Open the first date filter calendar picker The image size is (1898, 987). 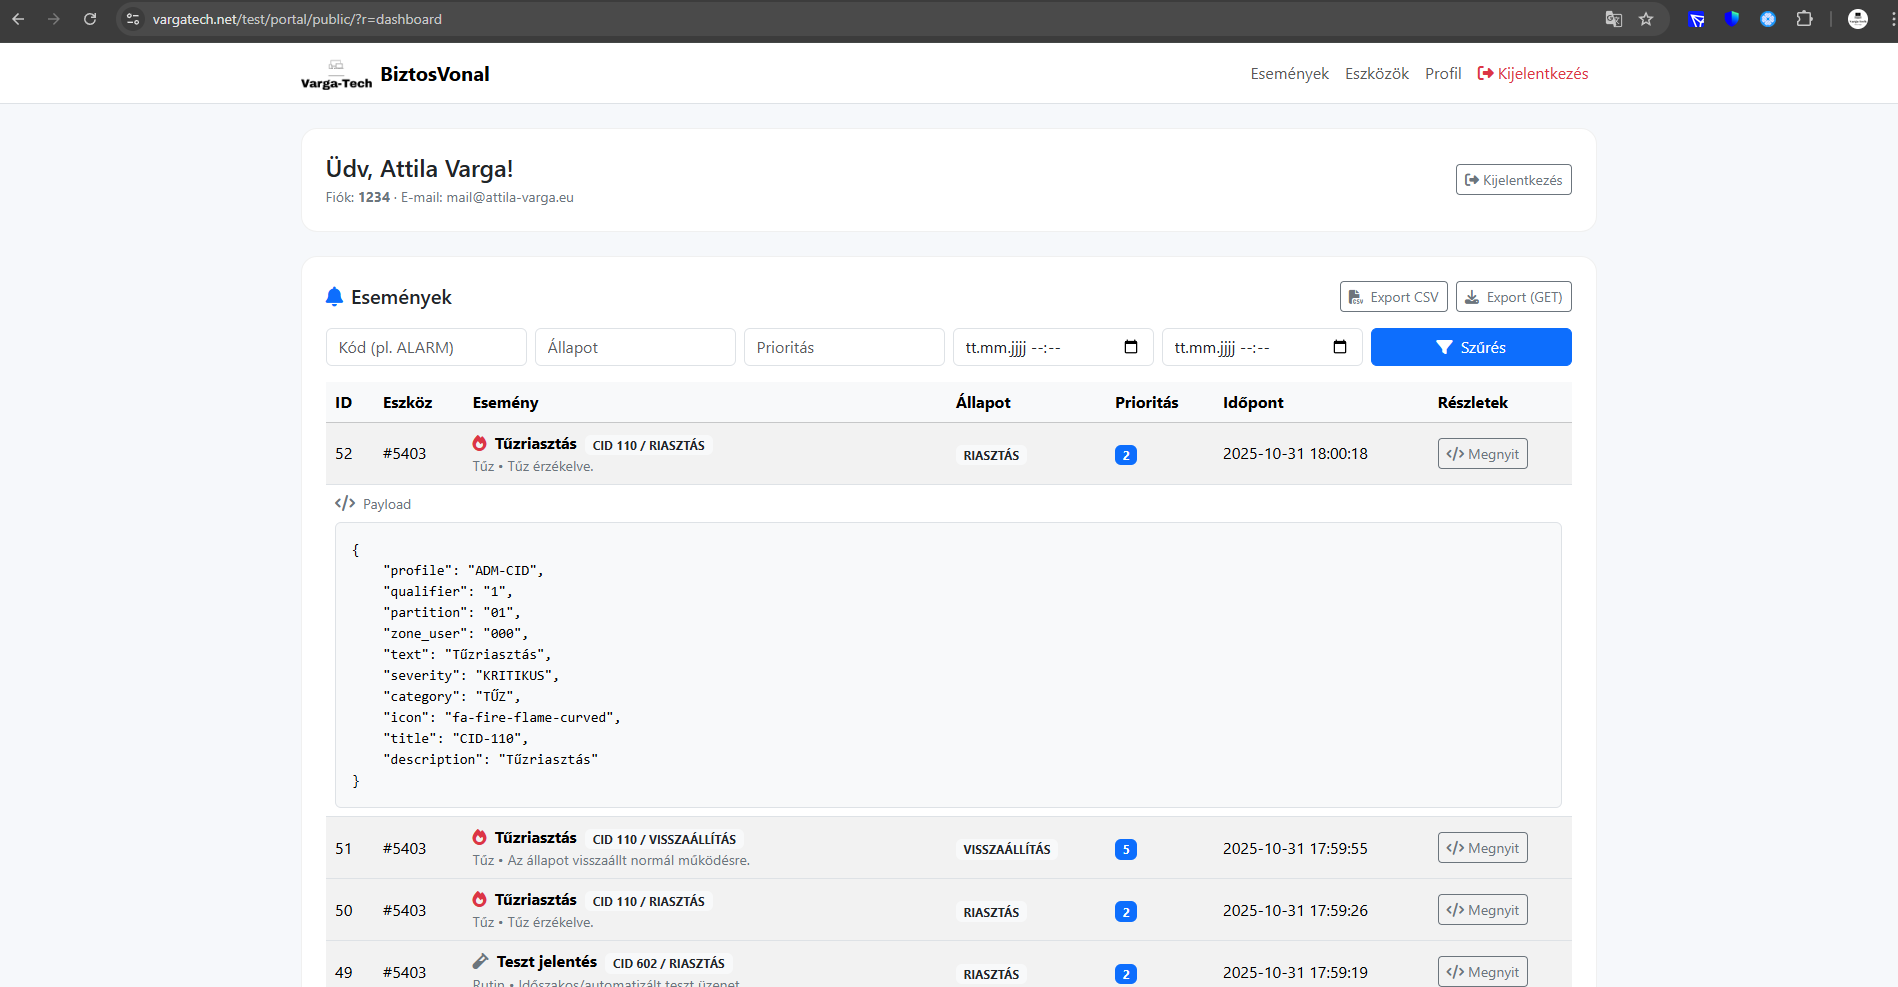(x=1131, y=347)
